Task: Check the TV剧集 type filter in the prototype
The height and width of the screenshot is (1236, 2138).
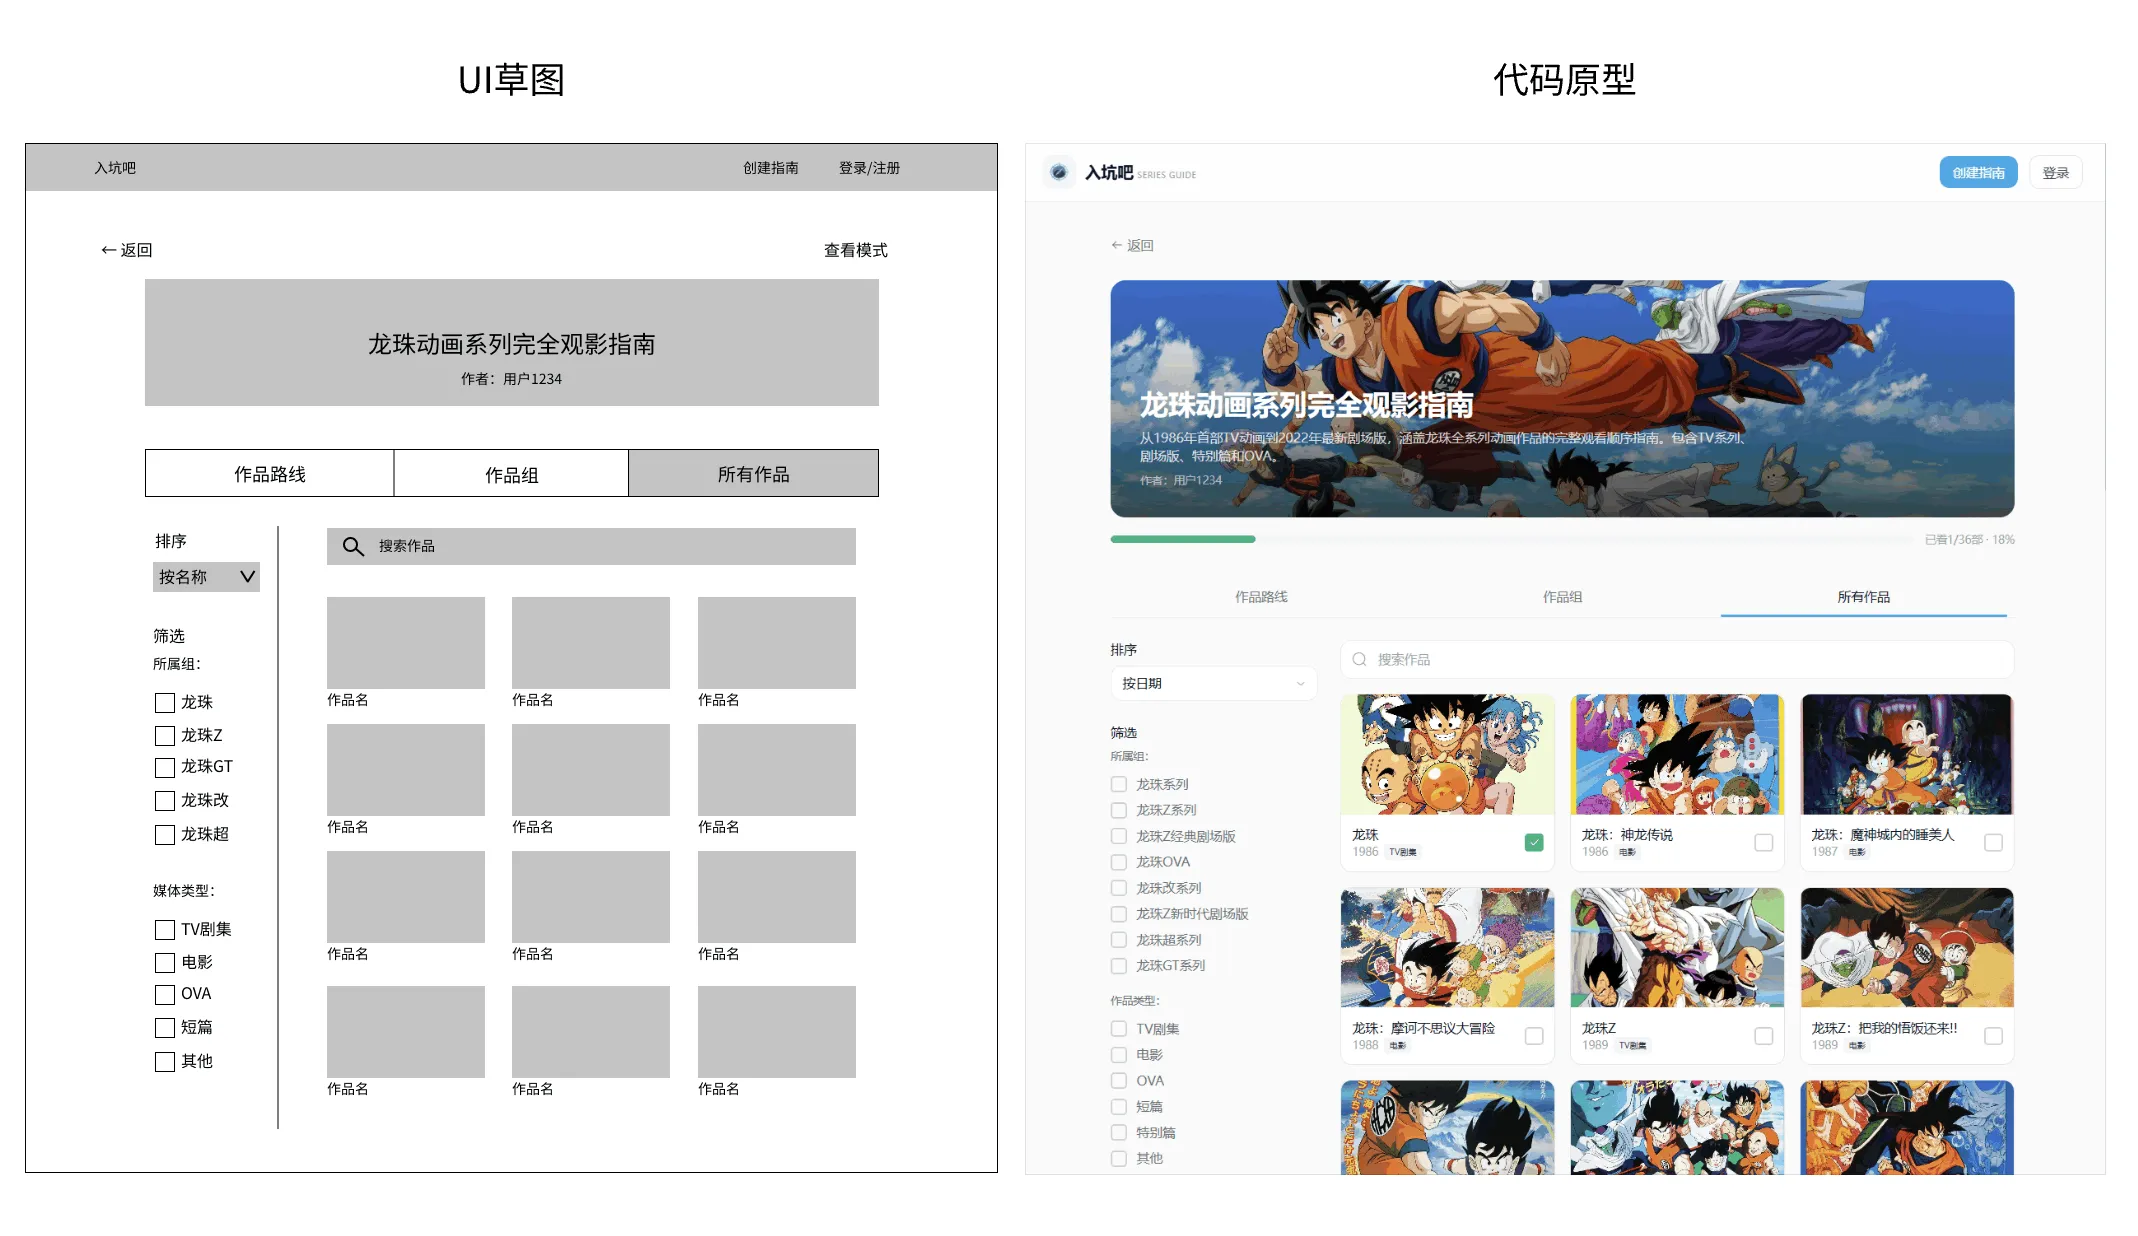Action: [x=1119, y=1029]
